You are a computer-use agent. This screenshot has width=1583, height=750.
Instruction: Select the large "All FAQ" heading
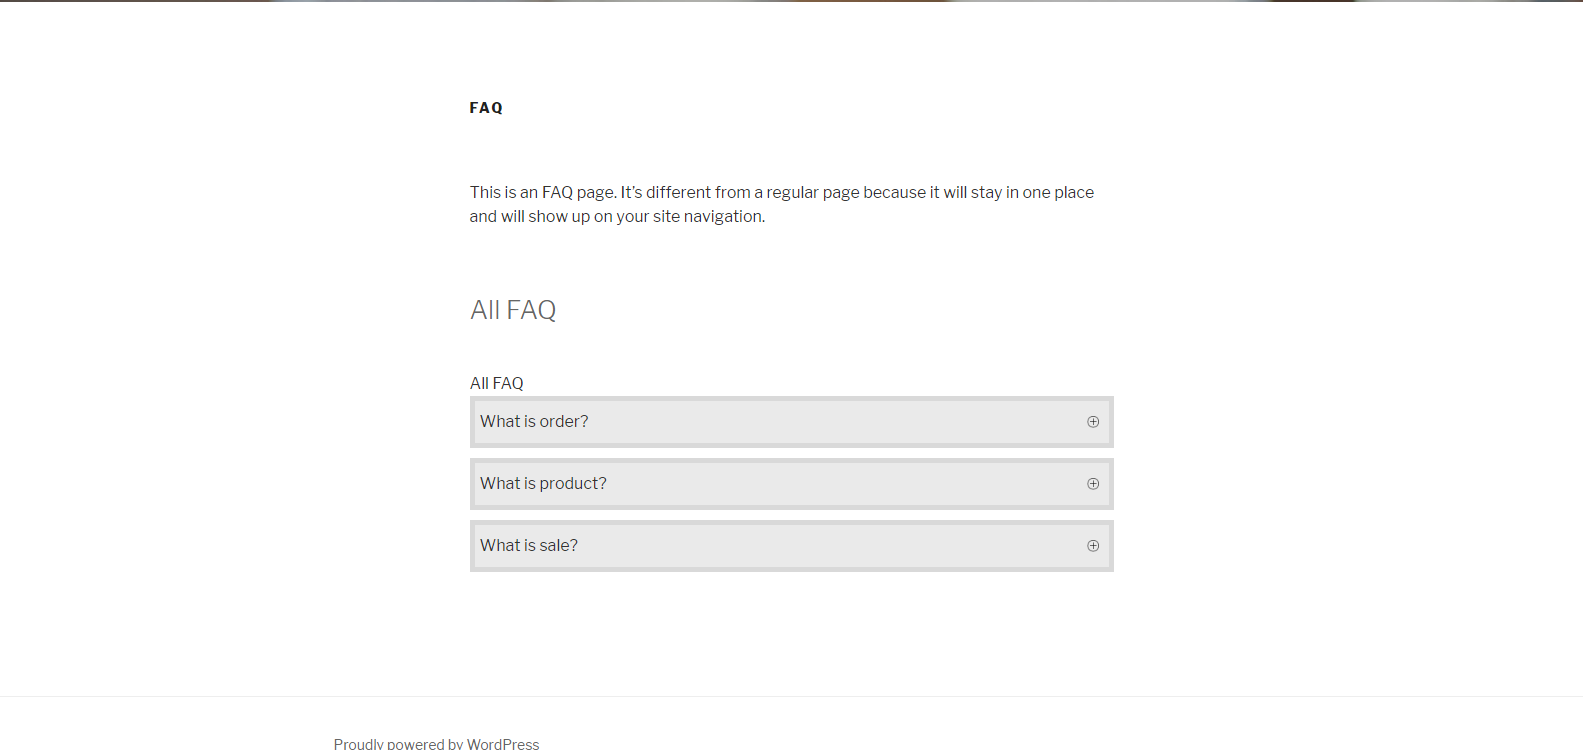coord(513,310)
